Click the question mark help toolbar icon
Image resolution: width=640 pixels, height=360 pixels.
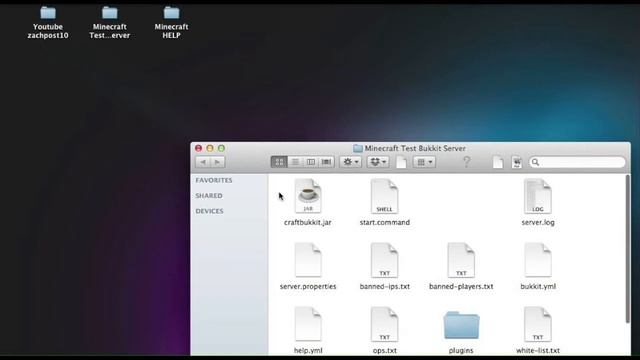click(467, 162)
